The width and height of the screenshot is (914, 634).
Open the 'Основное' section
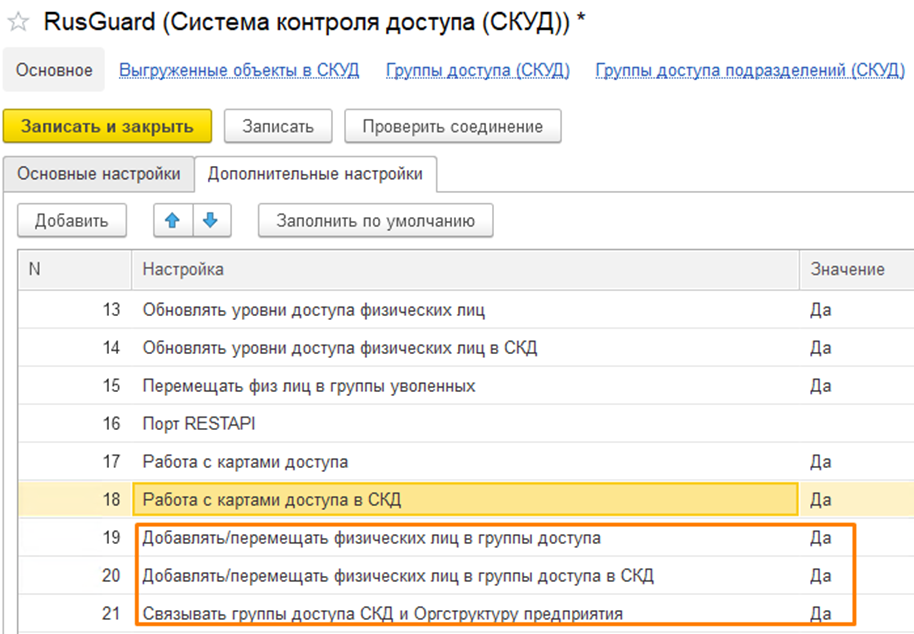click(x=55, y=71)
